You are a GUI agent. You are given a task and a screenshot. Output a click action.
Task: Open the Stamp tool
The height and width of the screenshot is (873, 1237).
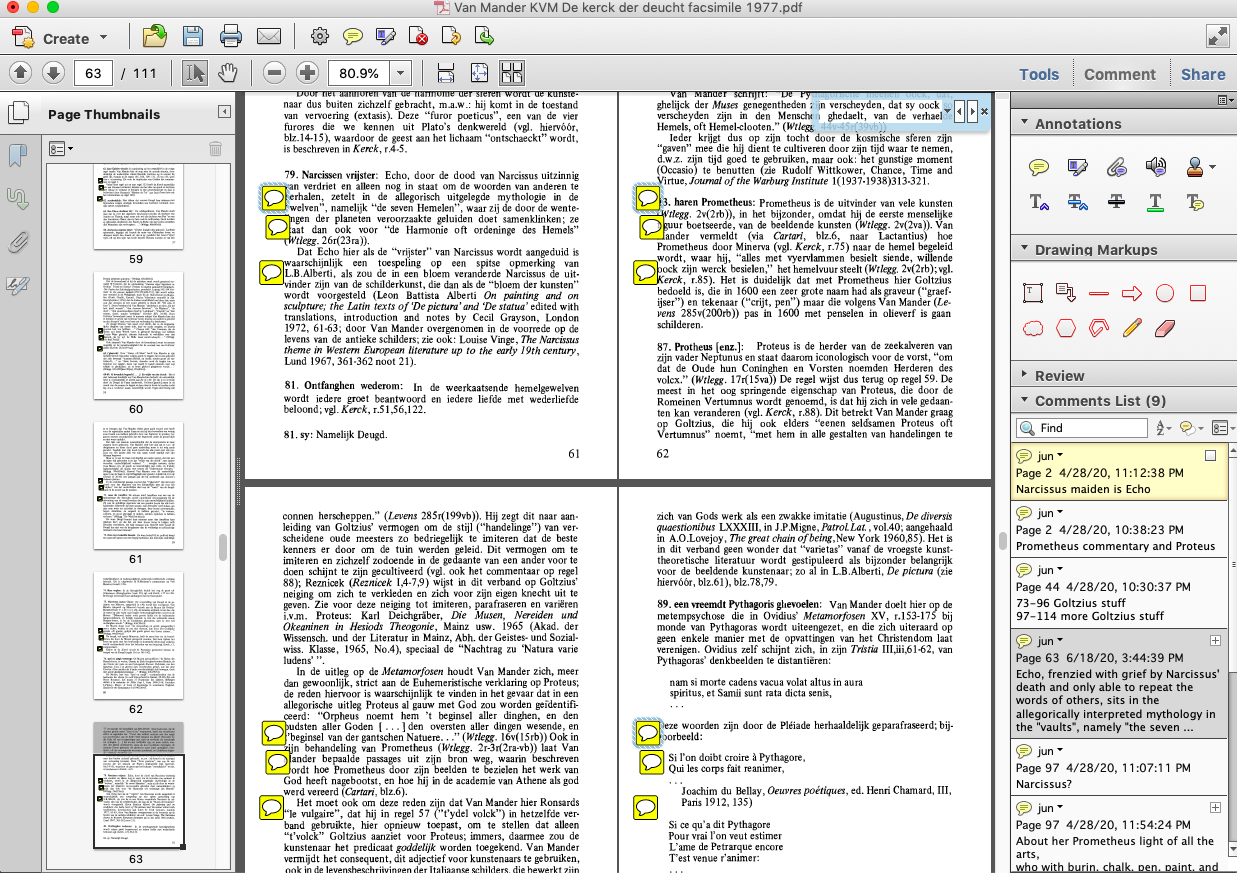pyautogui.click(x=1196, y=167)
